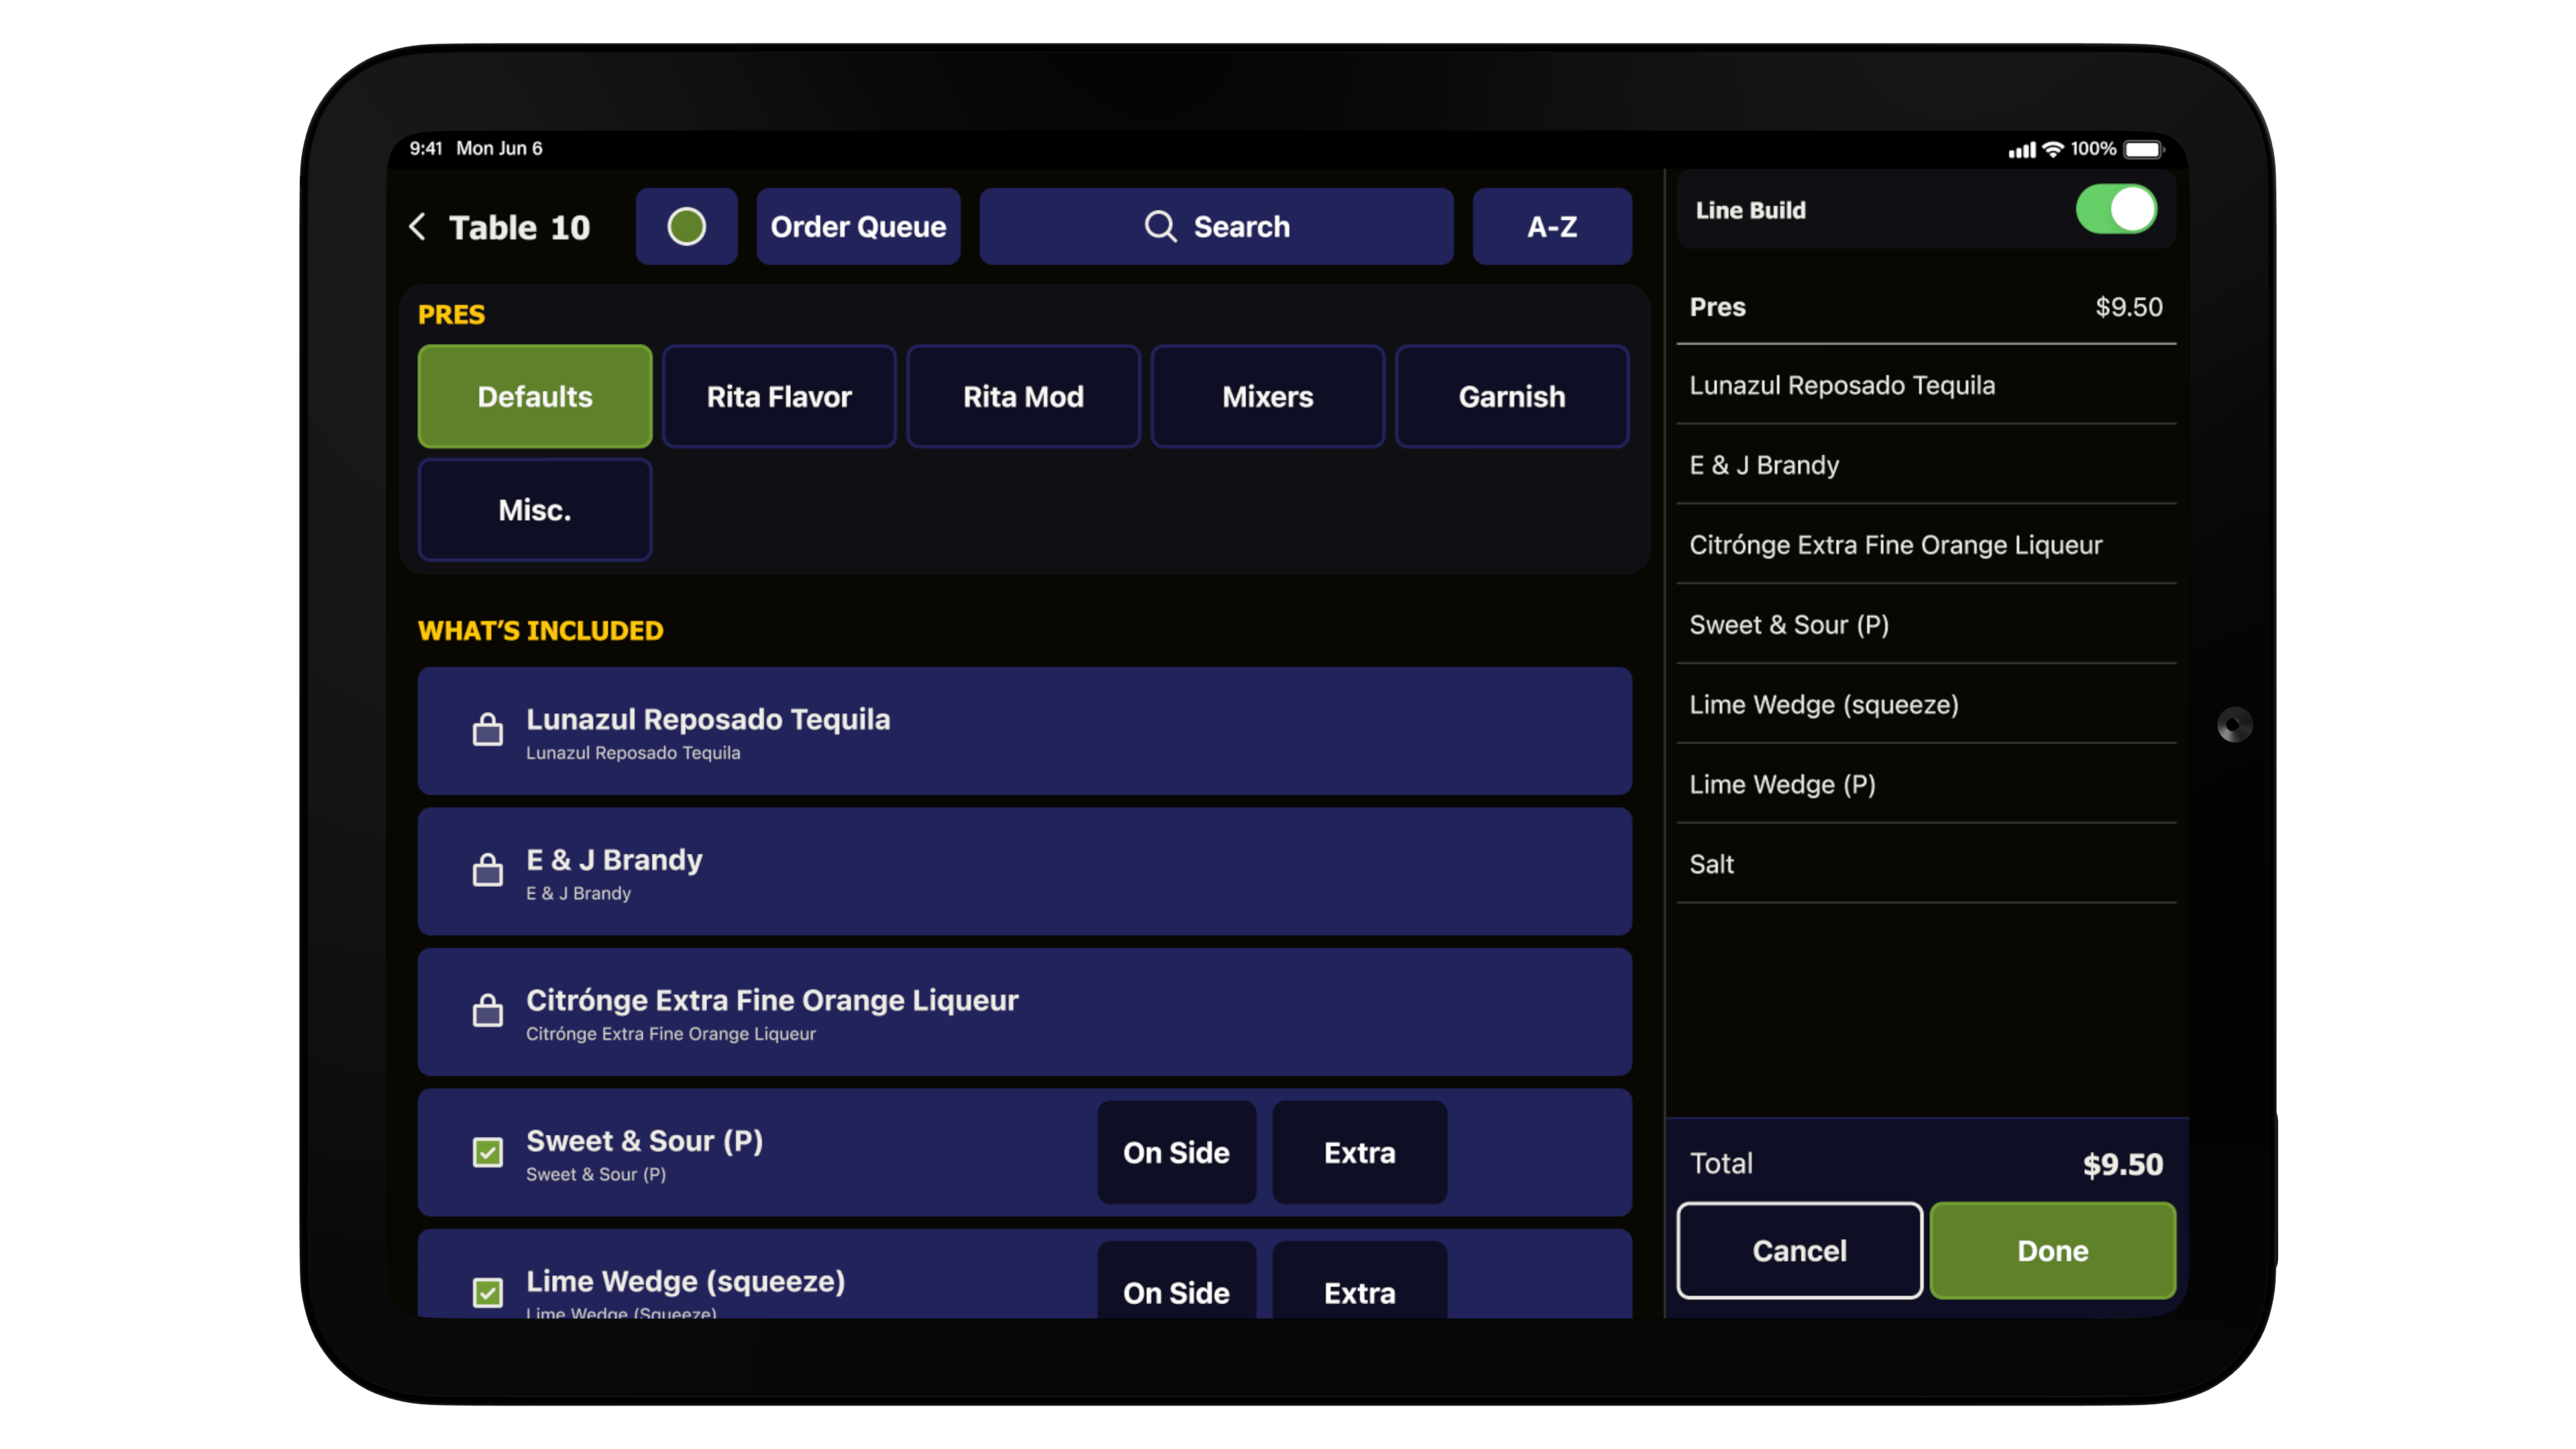Viewport: 2576px width, 1449px height.
Task: Cancel the Pres modifications
Action: 1799,1250
